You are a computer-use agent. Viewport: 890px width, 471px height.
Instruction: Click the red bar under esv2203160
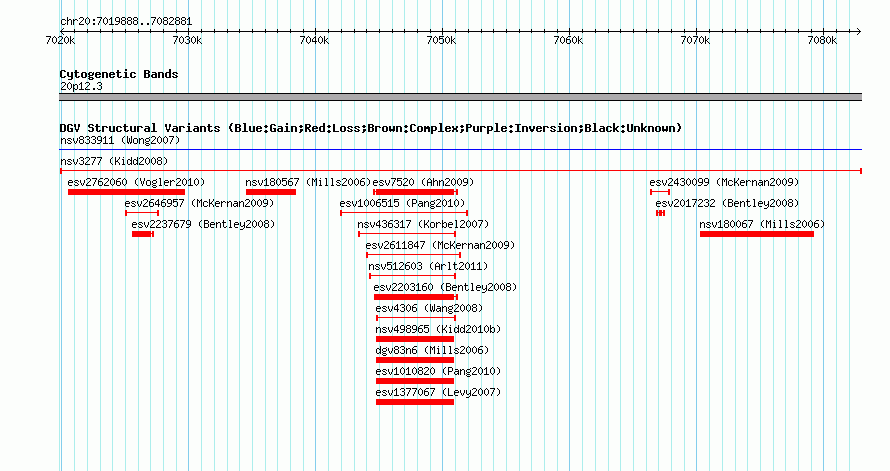click(415, 297)
